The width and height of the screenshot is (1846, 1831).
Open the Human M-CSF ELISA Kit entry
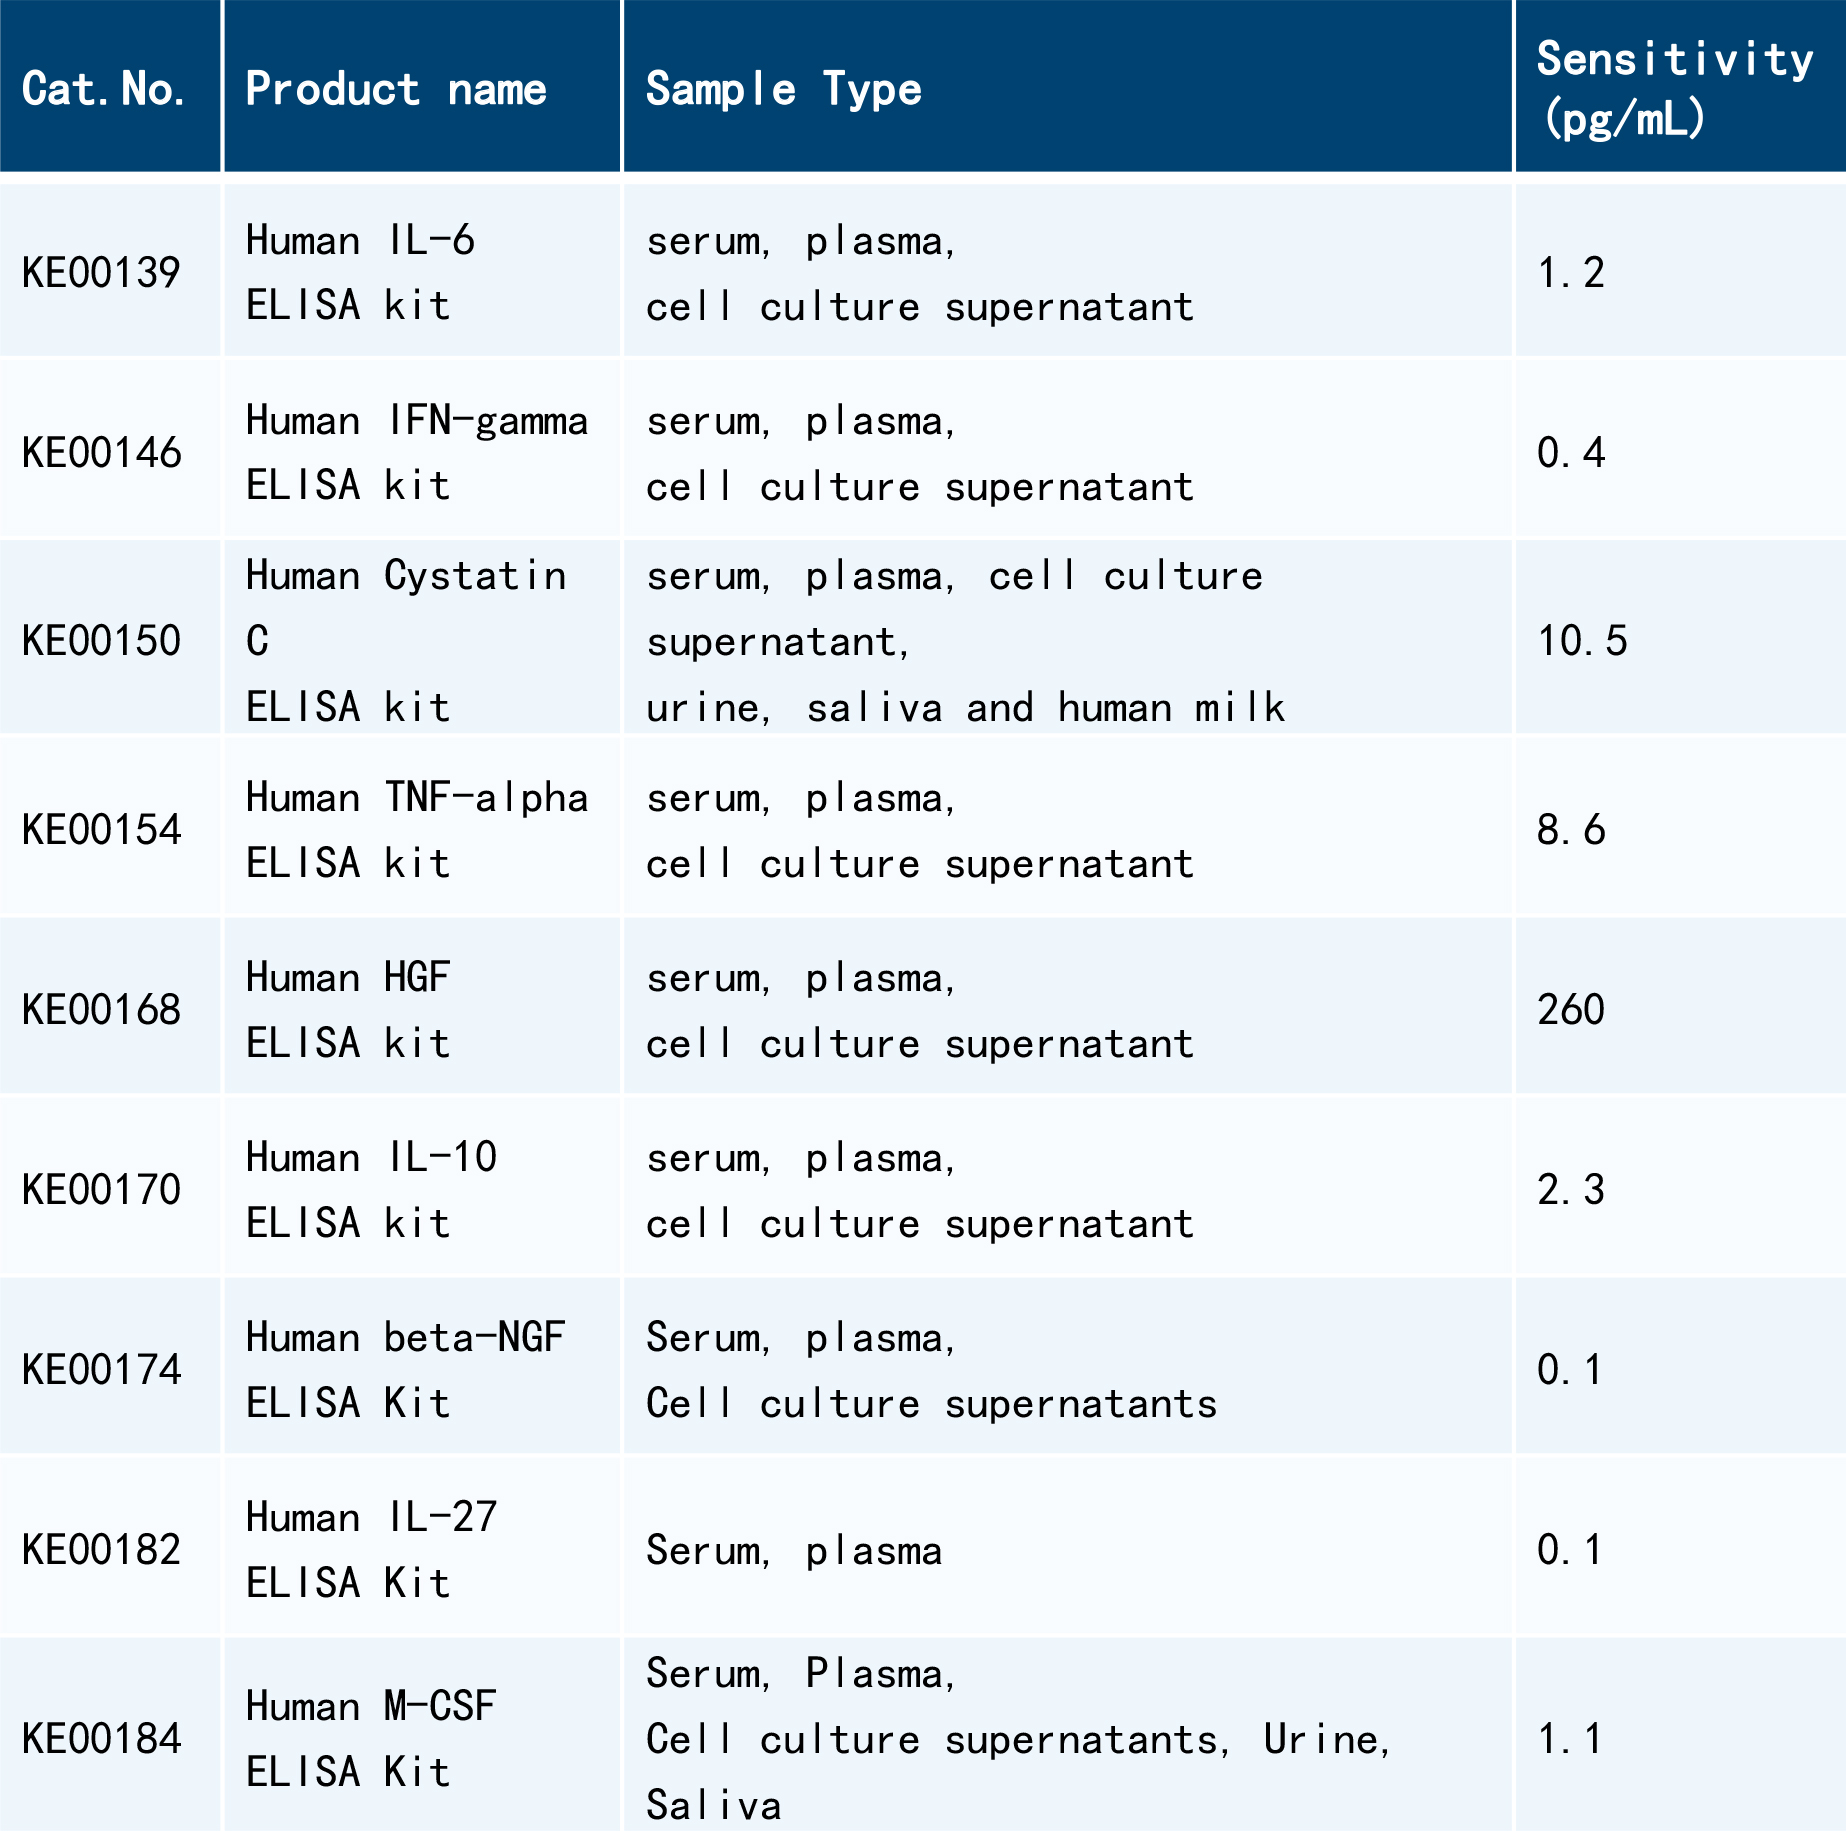pos(371,1739)
